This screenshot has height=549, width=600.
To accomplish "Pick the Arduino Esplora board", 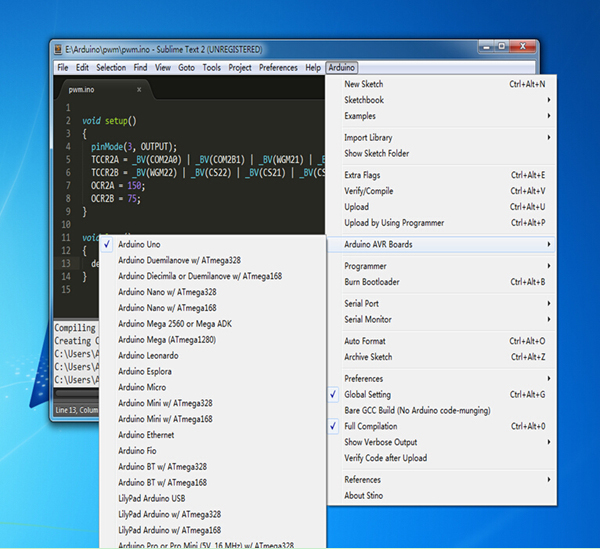I will [x=213, y=371].
